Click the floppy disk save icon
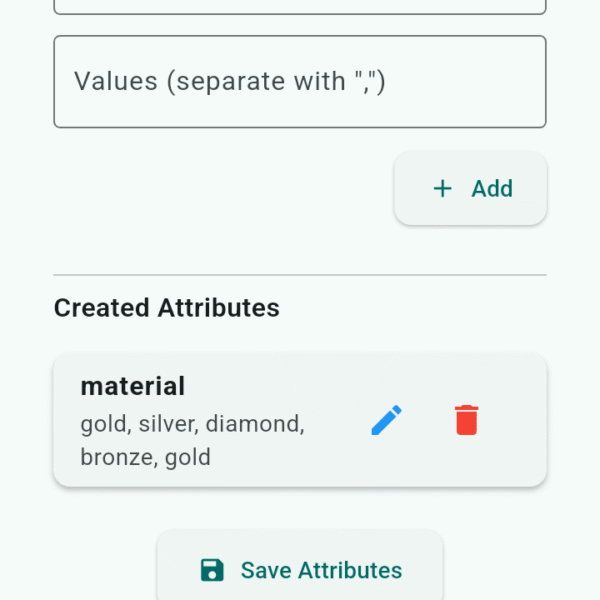 [212, 570]
